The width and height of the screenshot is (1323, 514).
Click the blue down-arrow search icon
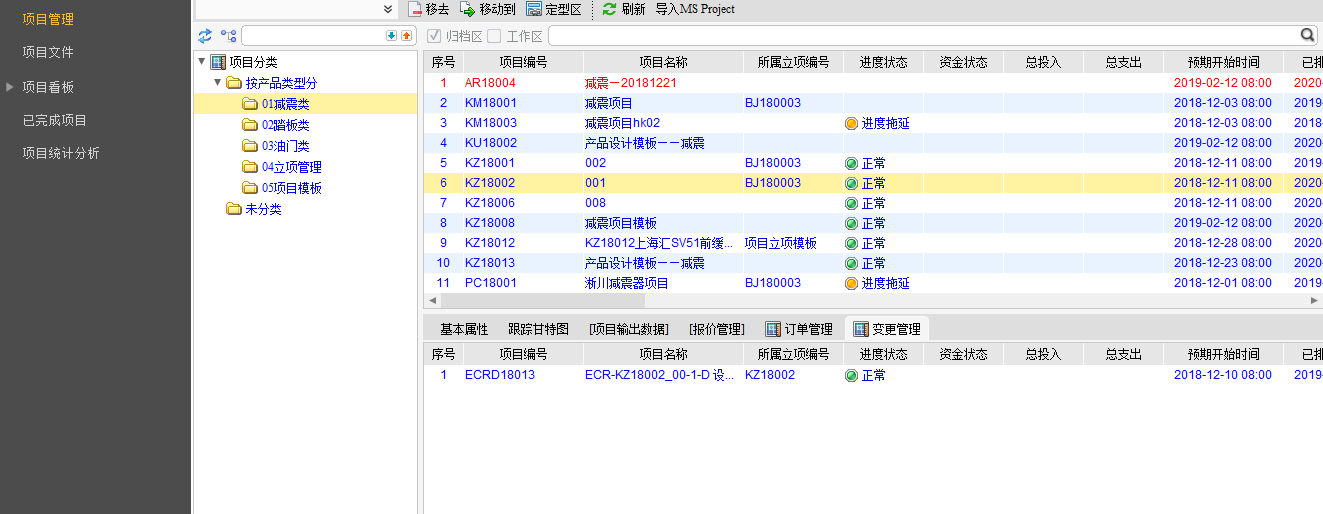coord(391,36)
